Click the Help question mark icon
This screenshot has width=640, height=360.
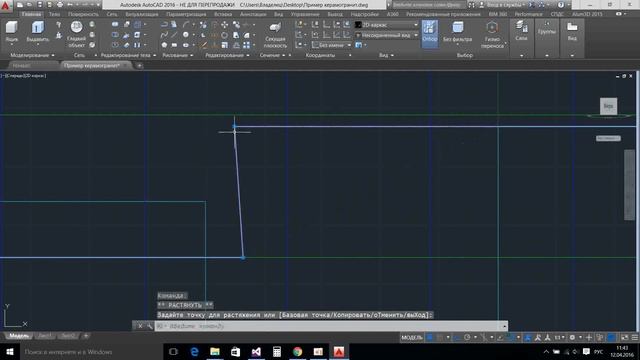click(x=561, y=5)
